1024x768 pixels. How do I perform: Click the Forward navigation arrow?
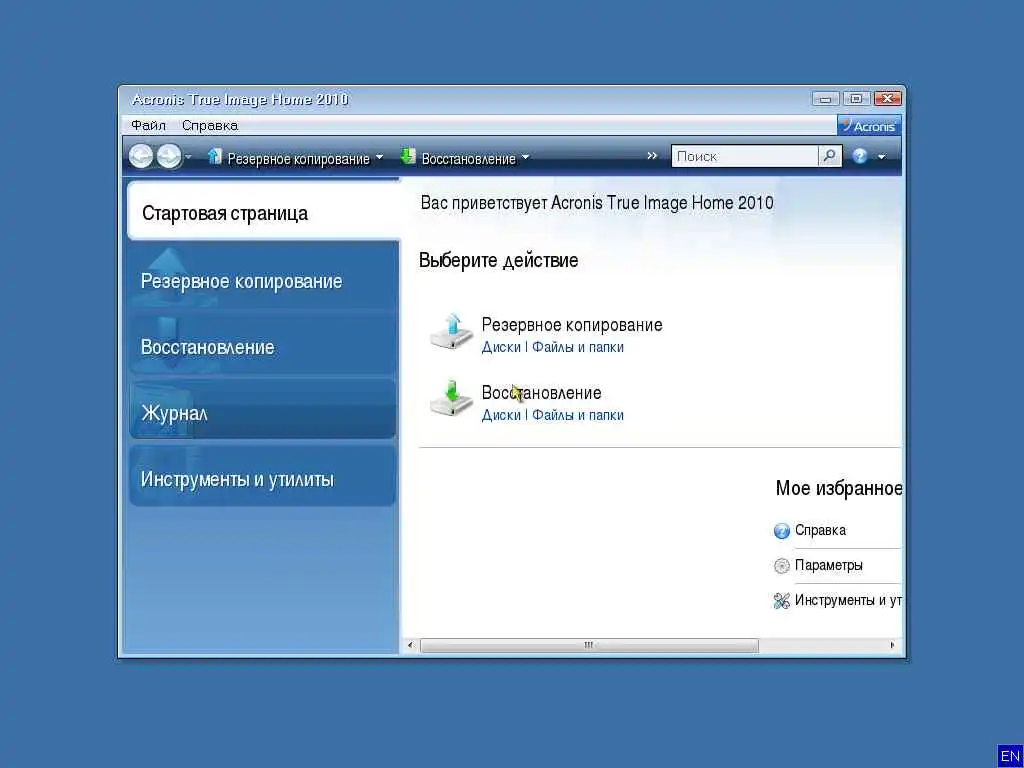(168, 156)
